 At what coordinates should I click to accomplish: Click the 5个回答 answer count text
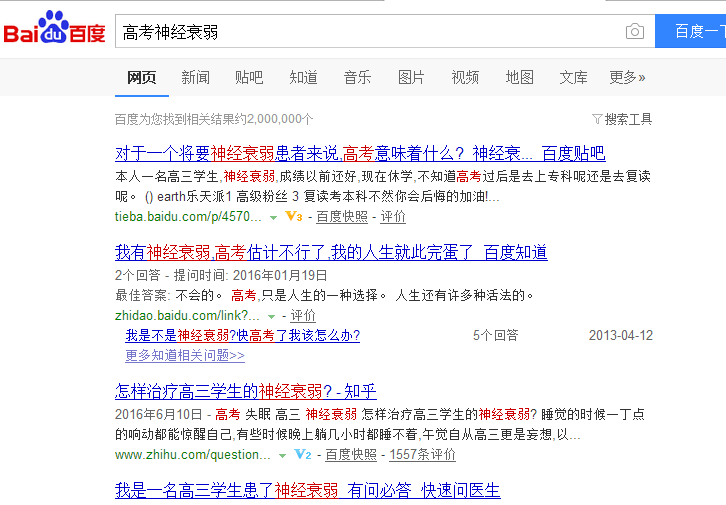pyautogui.click(x=495, y=336)
